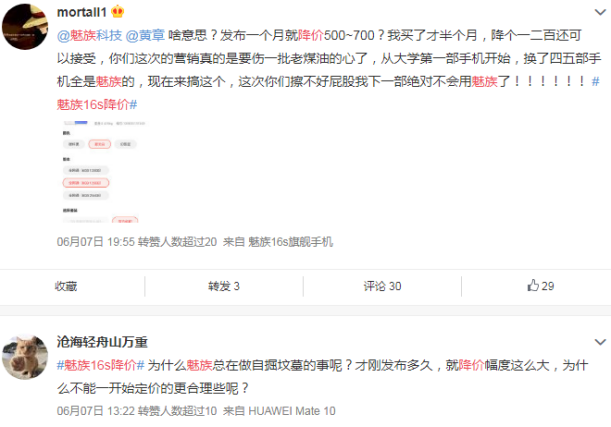Click the 沧海轻舟山万重 username link
Screen dimensions: 611x427
pos(102,342)
